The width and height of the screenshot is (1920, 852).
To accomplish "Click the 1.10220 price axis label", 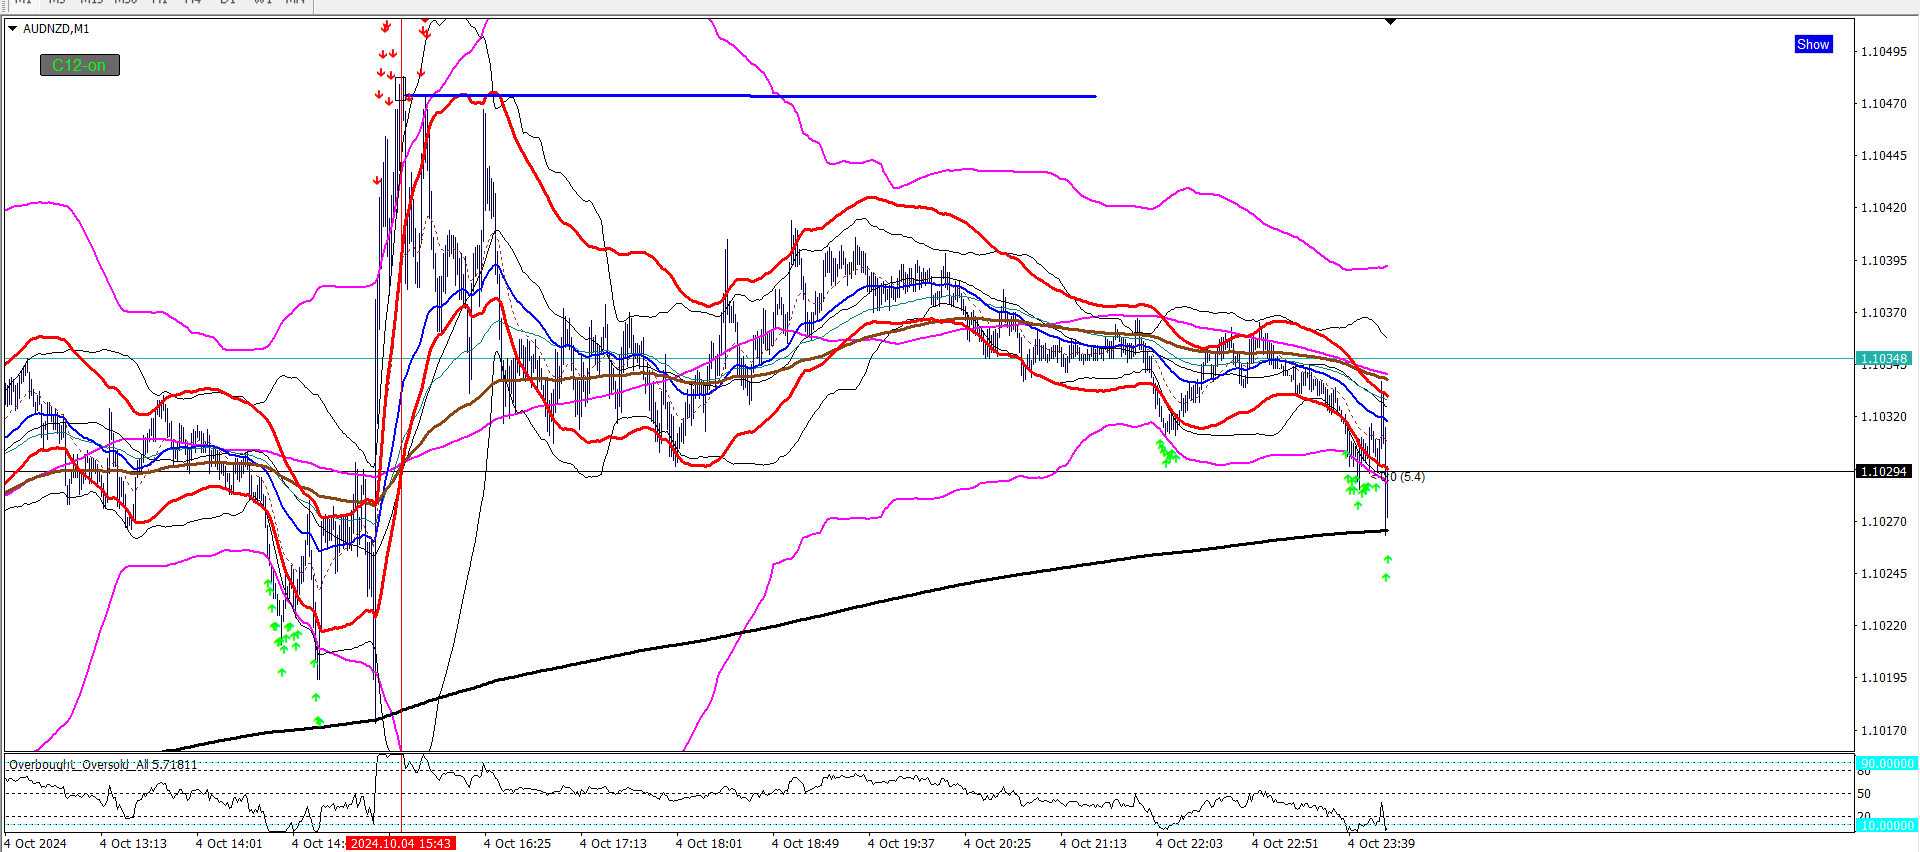I will click(x=1884, y=626).
